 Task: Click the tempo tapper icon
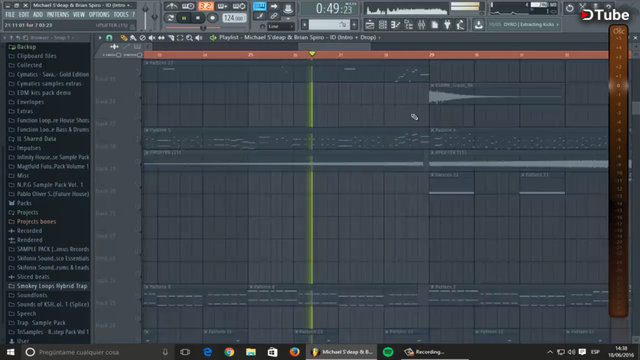(460, 25)
